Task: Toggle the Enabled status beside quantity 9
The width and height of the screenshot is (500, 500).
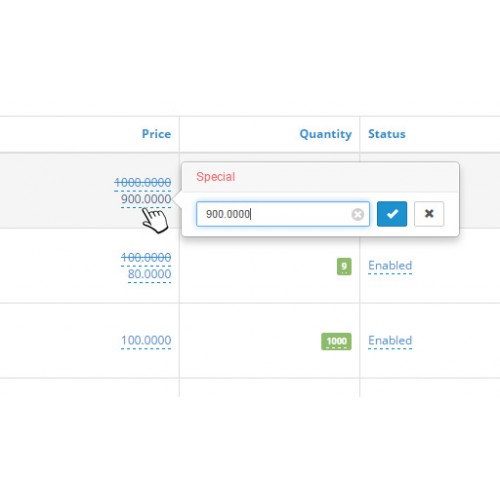Action: (390, 266)
